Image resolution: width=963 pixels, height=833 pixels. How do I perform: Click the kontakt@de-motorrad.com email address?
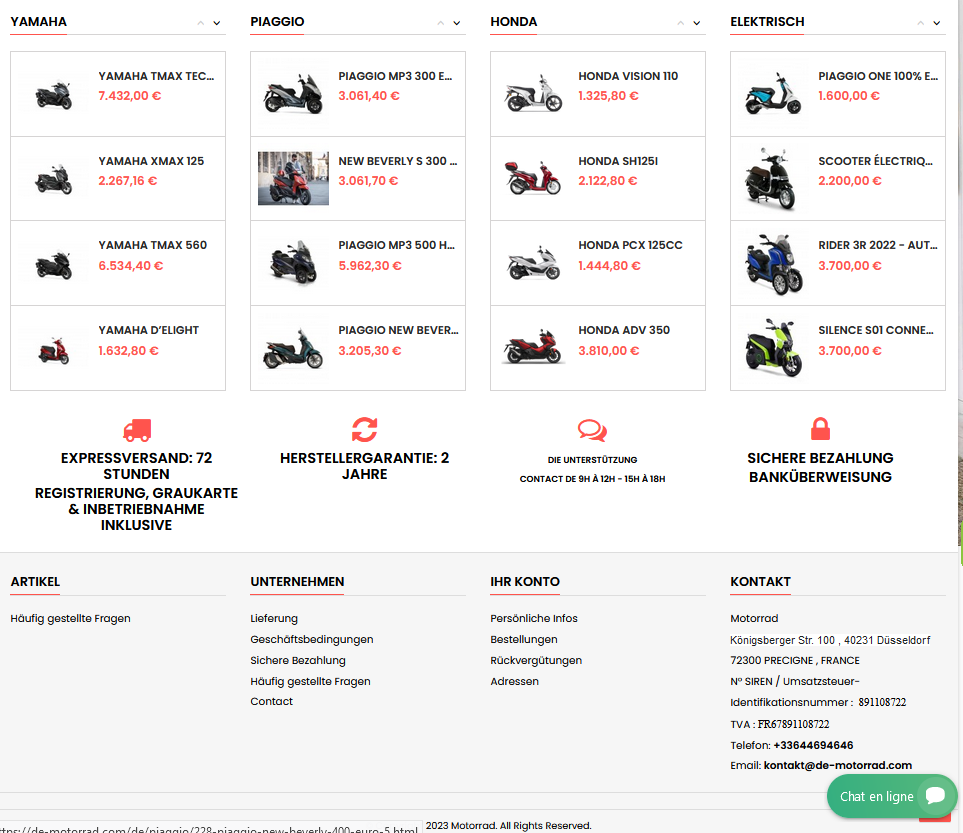pos(838,765)
